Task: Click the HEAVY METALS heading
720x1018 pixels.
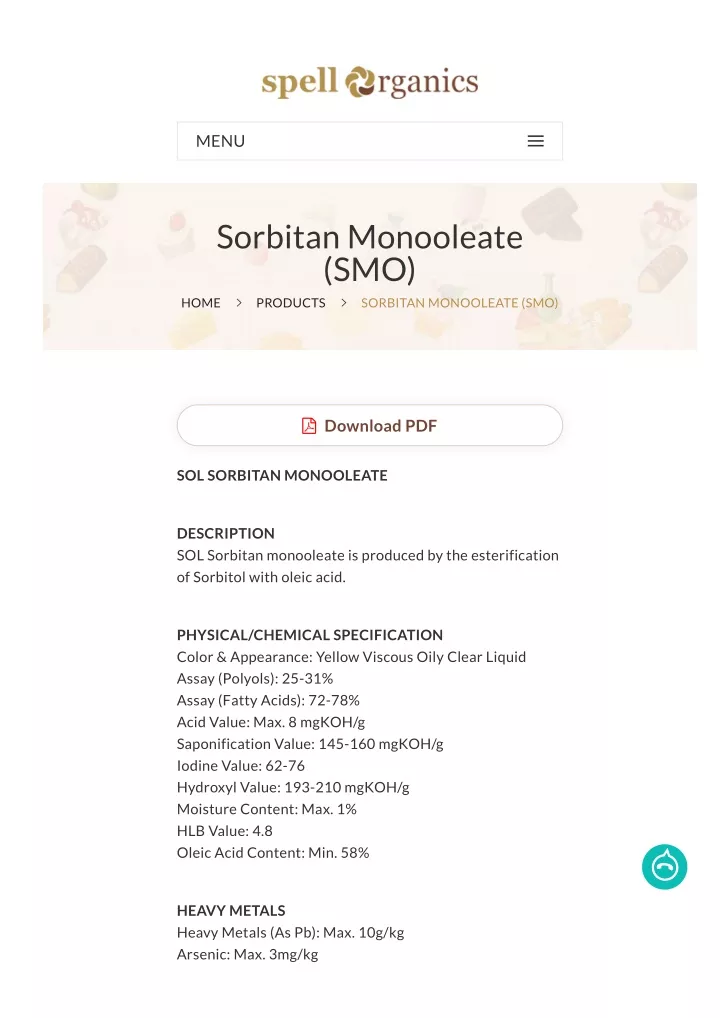Action: 231,910
